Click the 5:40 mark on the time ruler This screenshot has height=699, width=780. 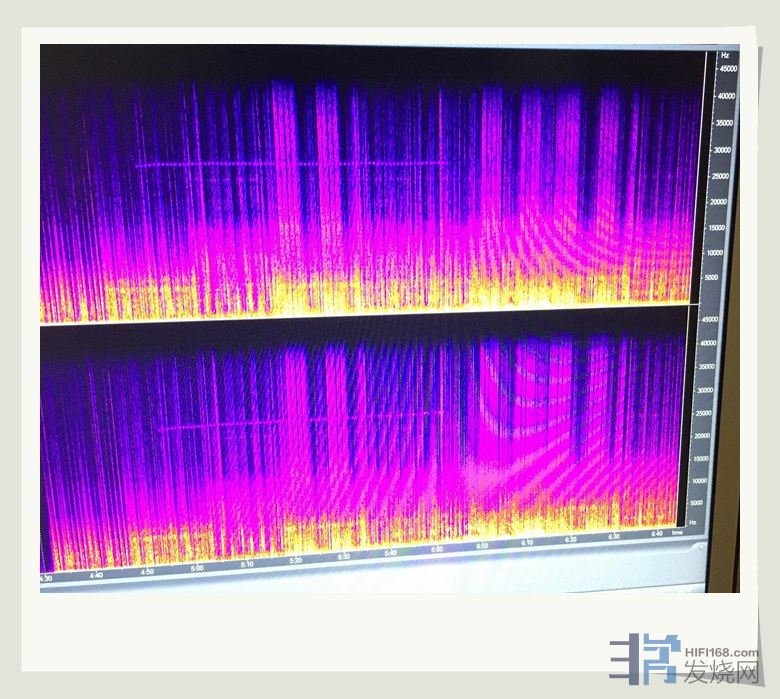[x=390, y=553]
